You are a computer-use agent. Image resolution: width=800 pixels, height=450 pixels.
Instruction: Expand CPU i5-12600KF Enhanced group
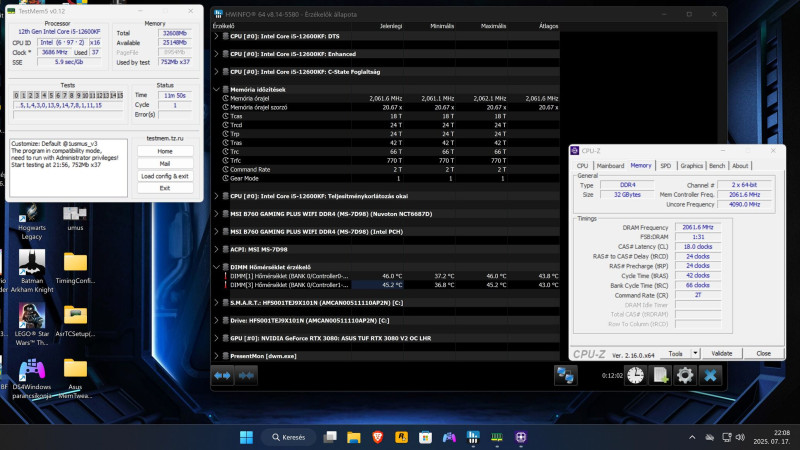pyautogui.click(x=216, y=54)
